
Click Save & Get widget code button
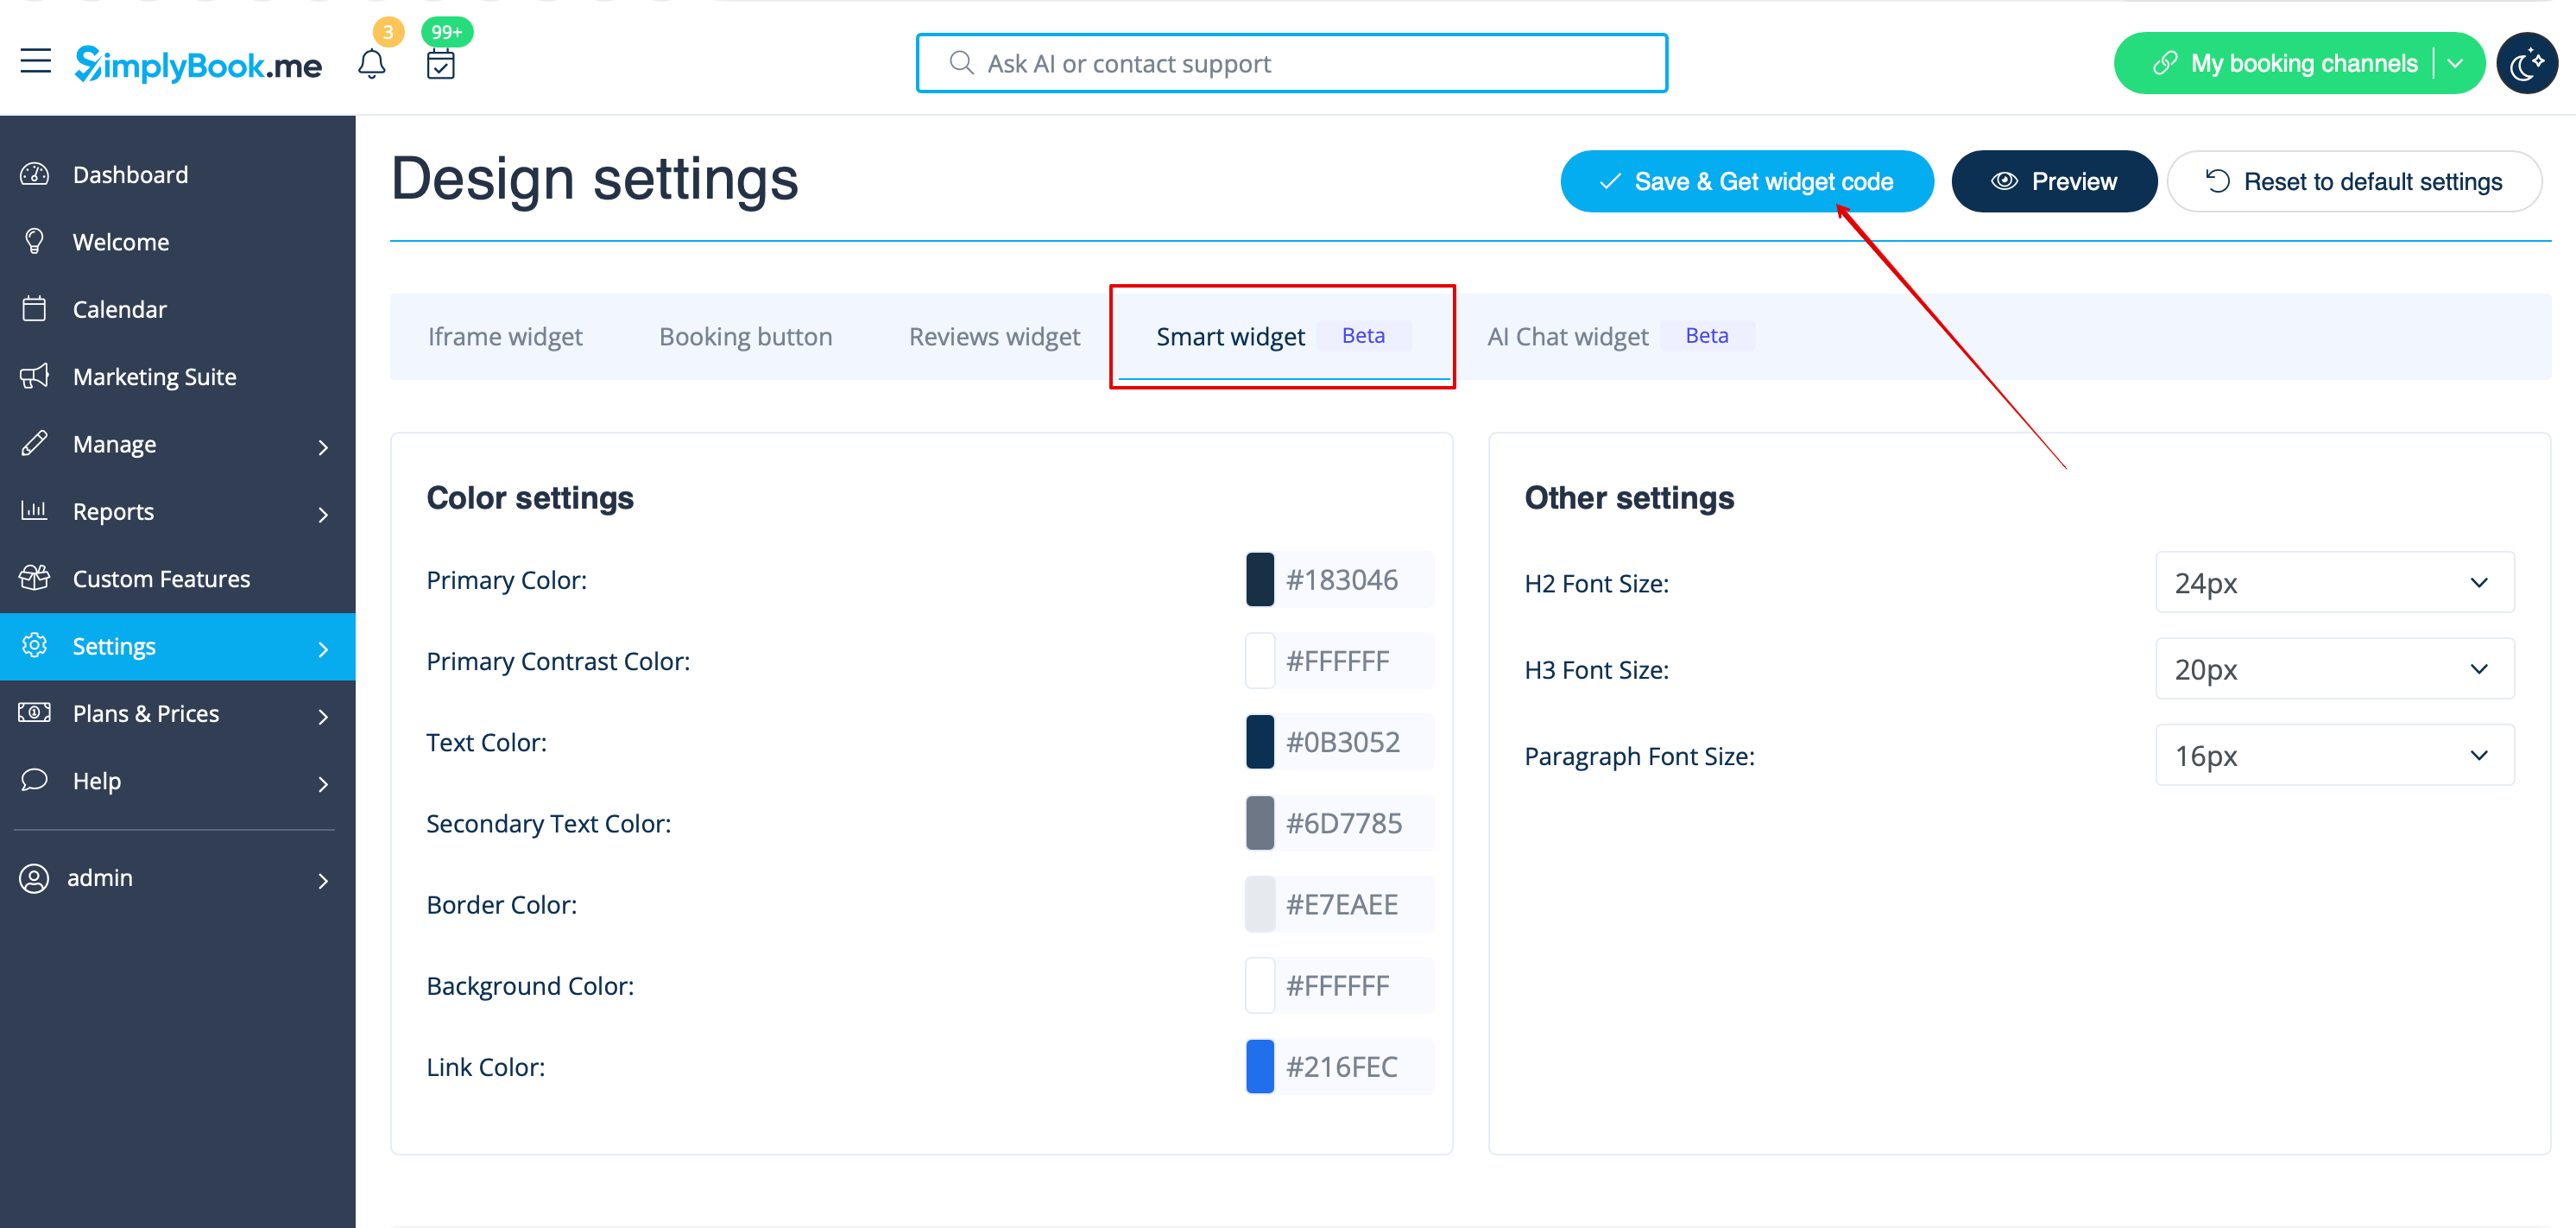point(1746,182)
